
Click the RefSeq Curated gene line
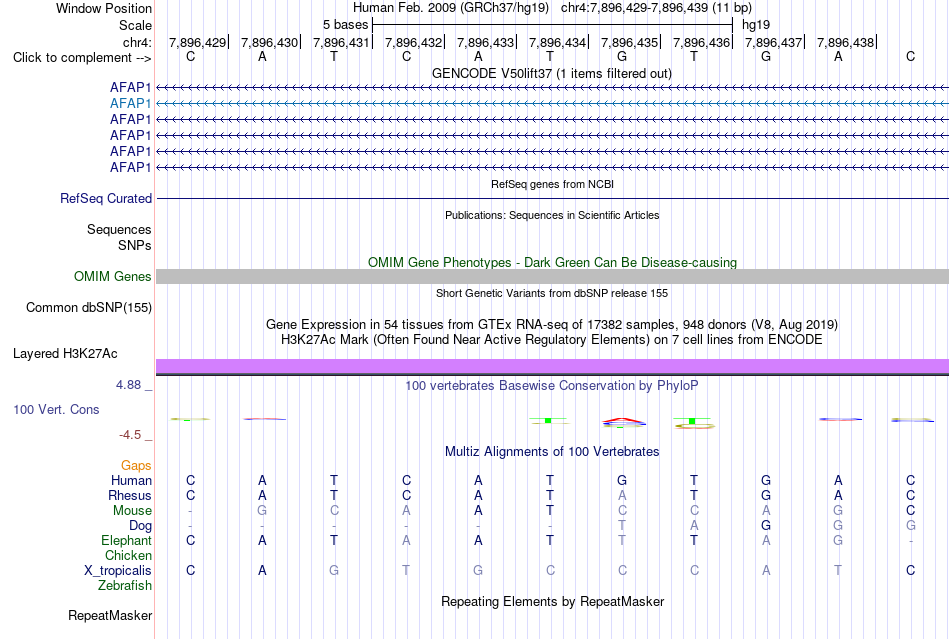[x=553, y=199]
